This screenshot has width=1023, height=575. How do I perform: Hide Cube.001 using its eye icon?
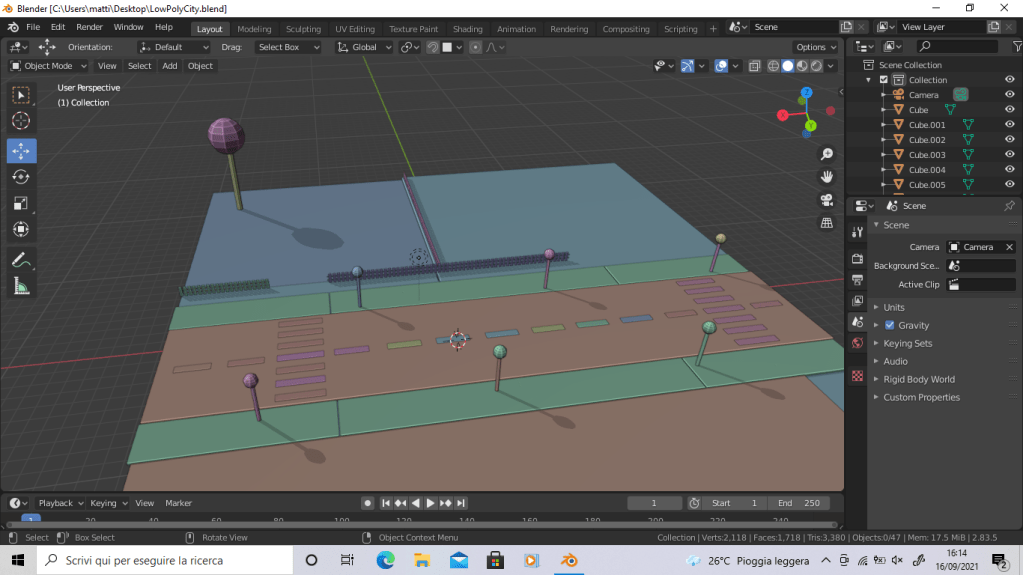[1009, 125]
